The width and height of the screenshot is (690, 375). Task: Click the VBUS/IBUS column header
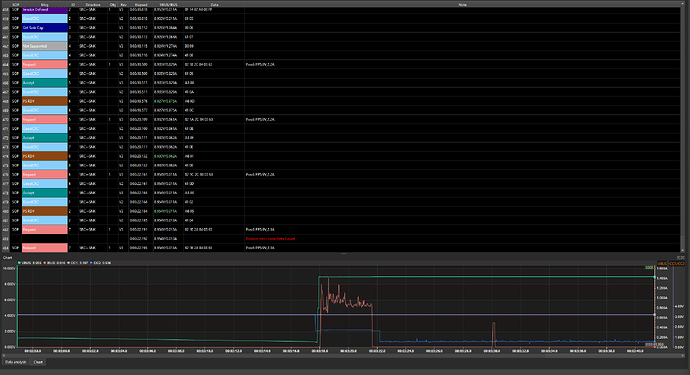coord(168,4)
